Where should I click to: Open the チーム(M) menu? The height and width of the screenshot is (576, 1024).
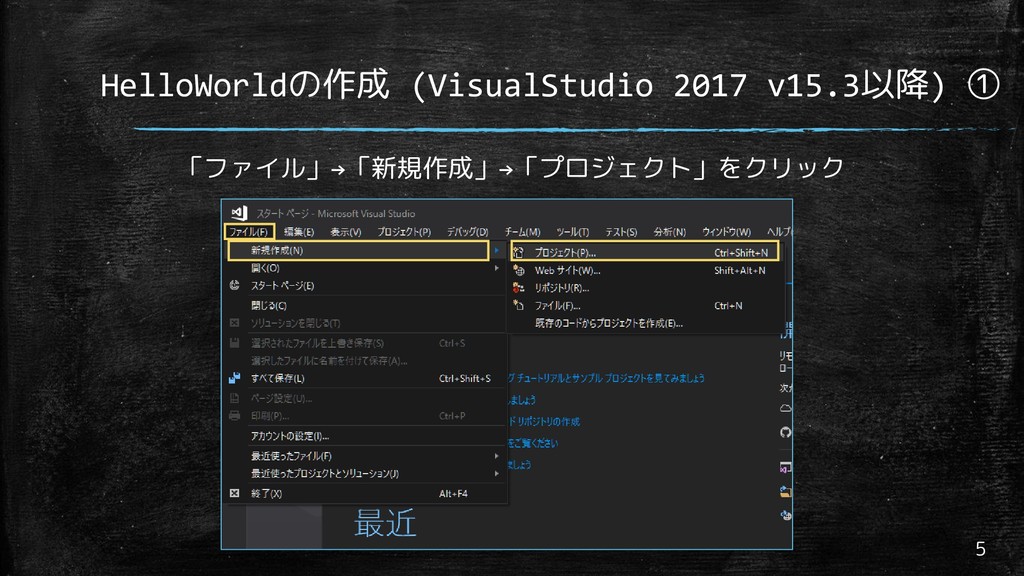coord(522,232)
